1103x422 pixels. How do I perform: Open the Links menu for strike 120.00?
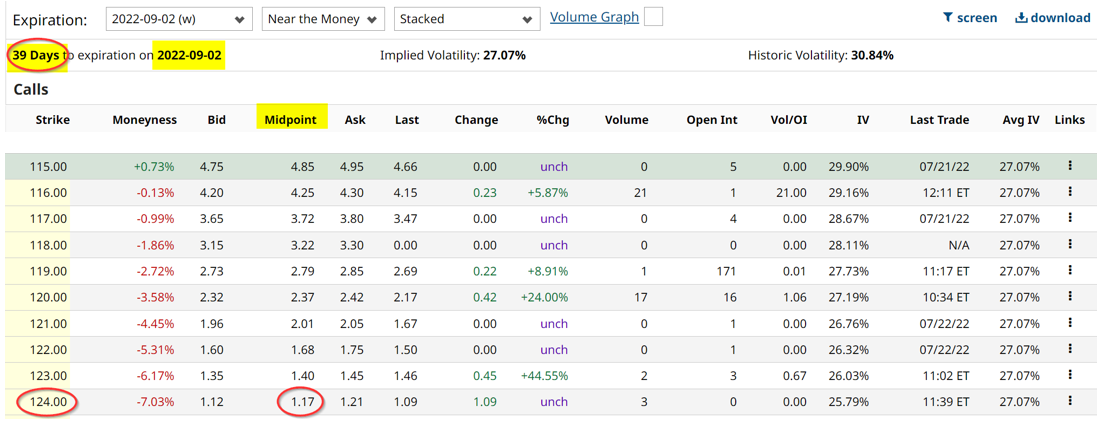click(x=1069, y=297)
